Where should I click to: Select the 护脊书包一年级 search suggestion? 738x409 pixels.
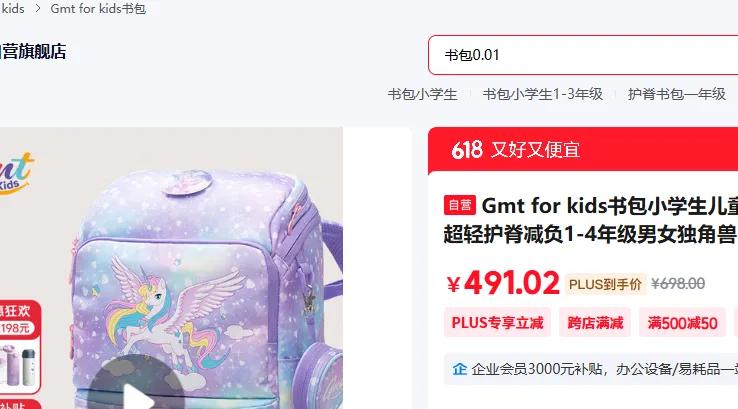[676, 94]
